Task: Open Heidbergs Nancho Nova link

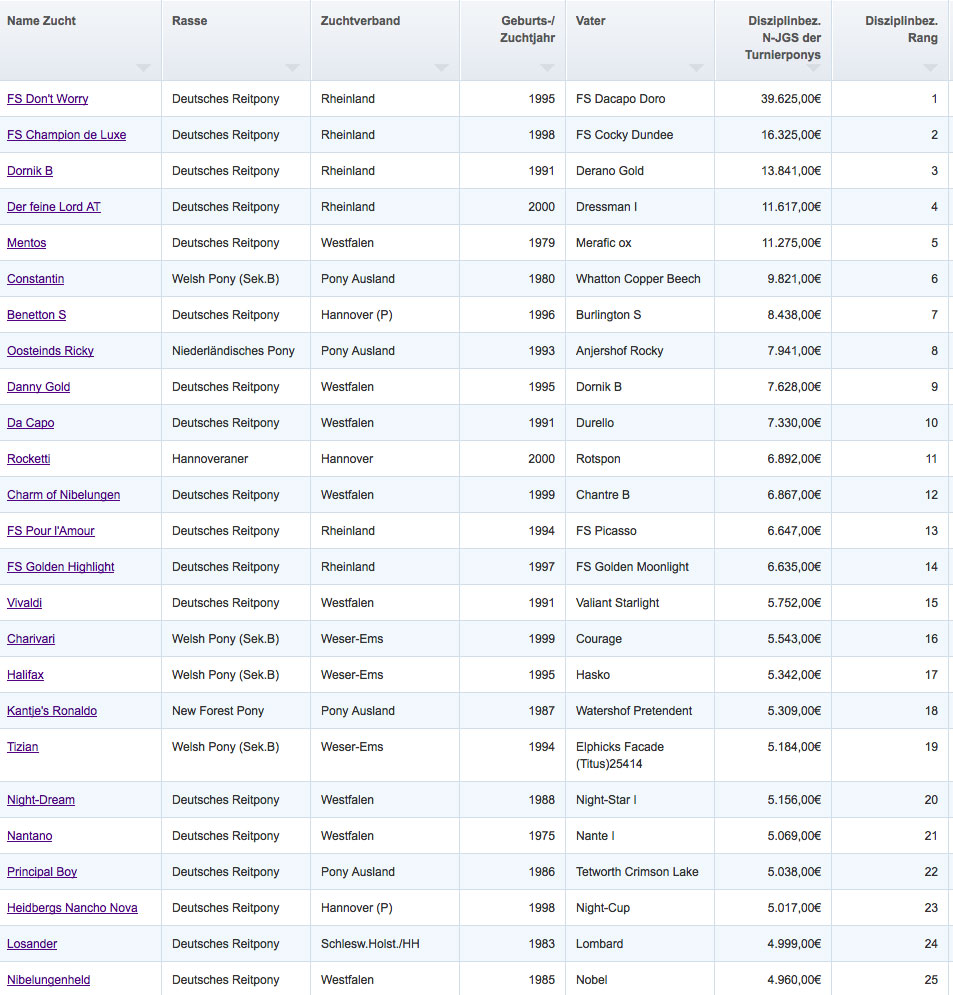Action: click(72, 908)
